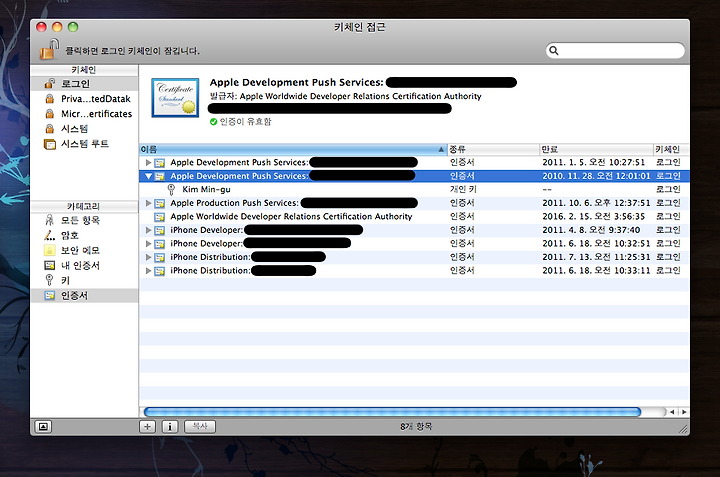Click the horizontal scrollbar thumb

coord(392,412)
